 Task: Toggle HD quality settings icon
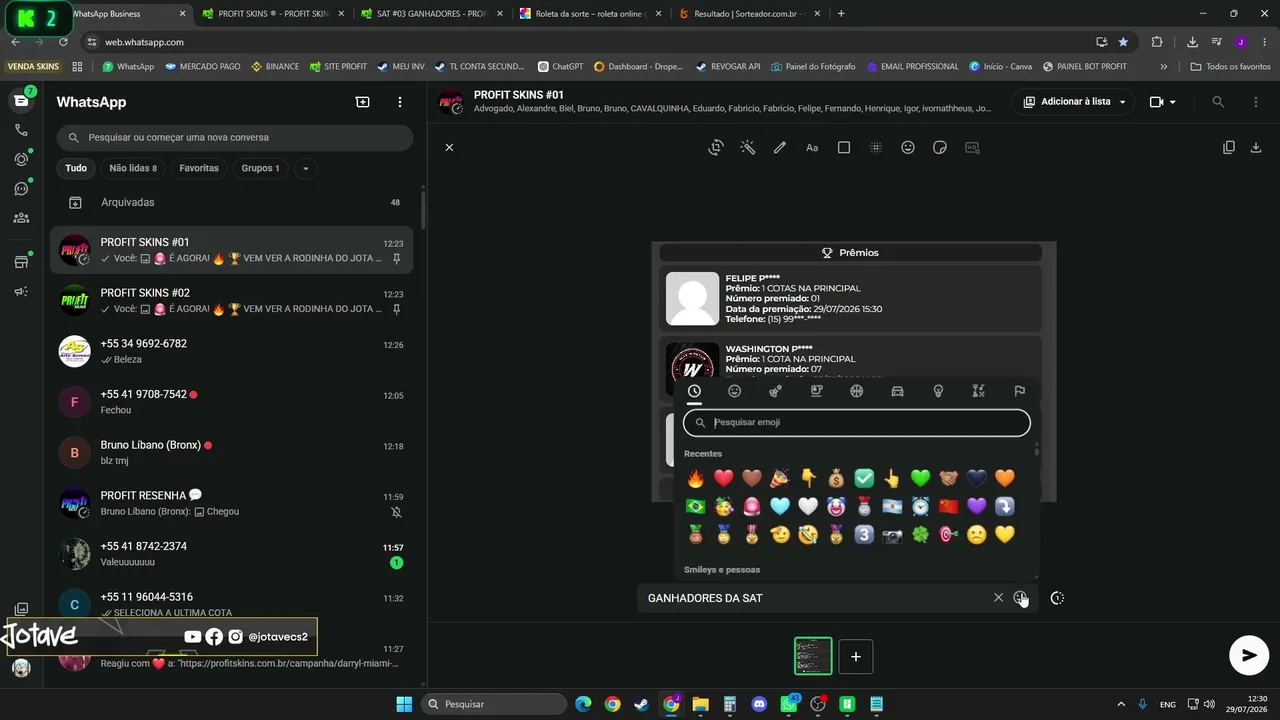pyautogui.click(x=972, y=147)
